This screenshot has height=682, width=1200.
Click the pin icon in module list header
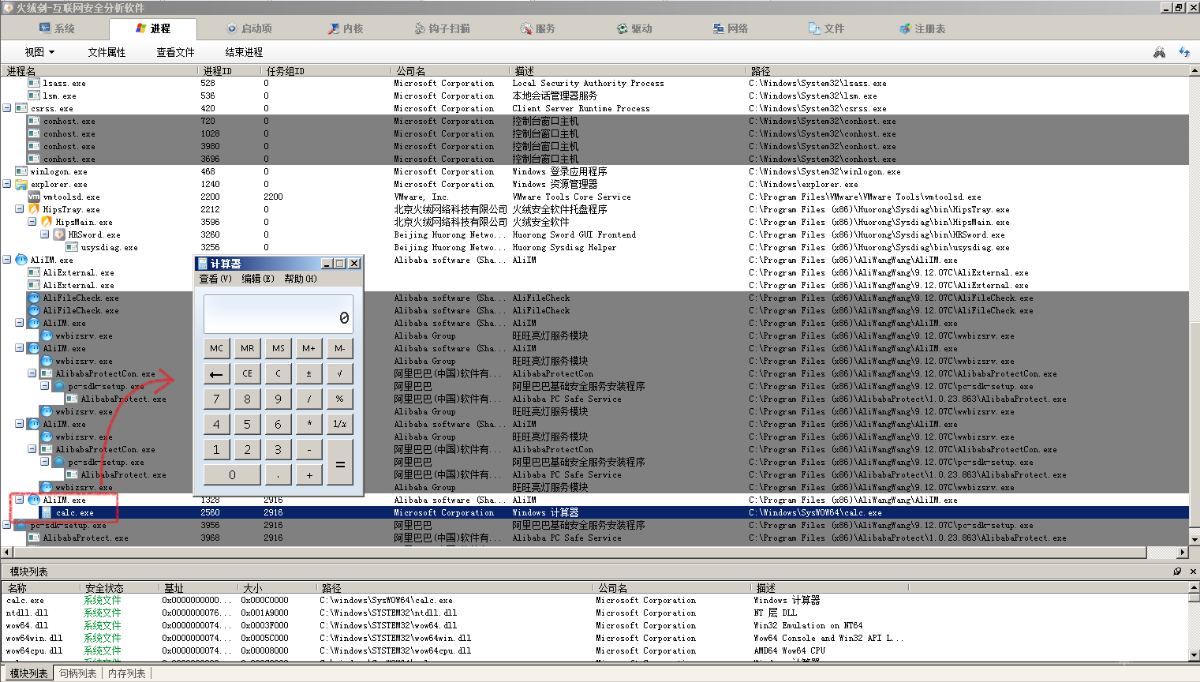click(x=1176, y=571)
